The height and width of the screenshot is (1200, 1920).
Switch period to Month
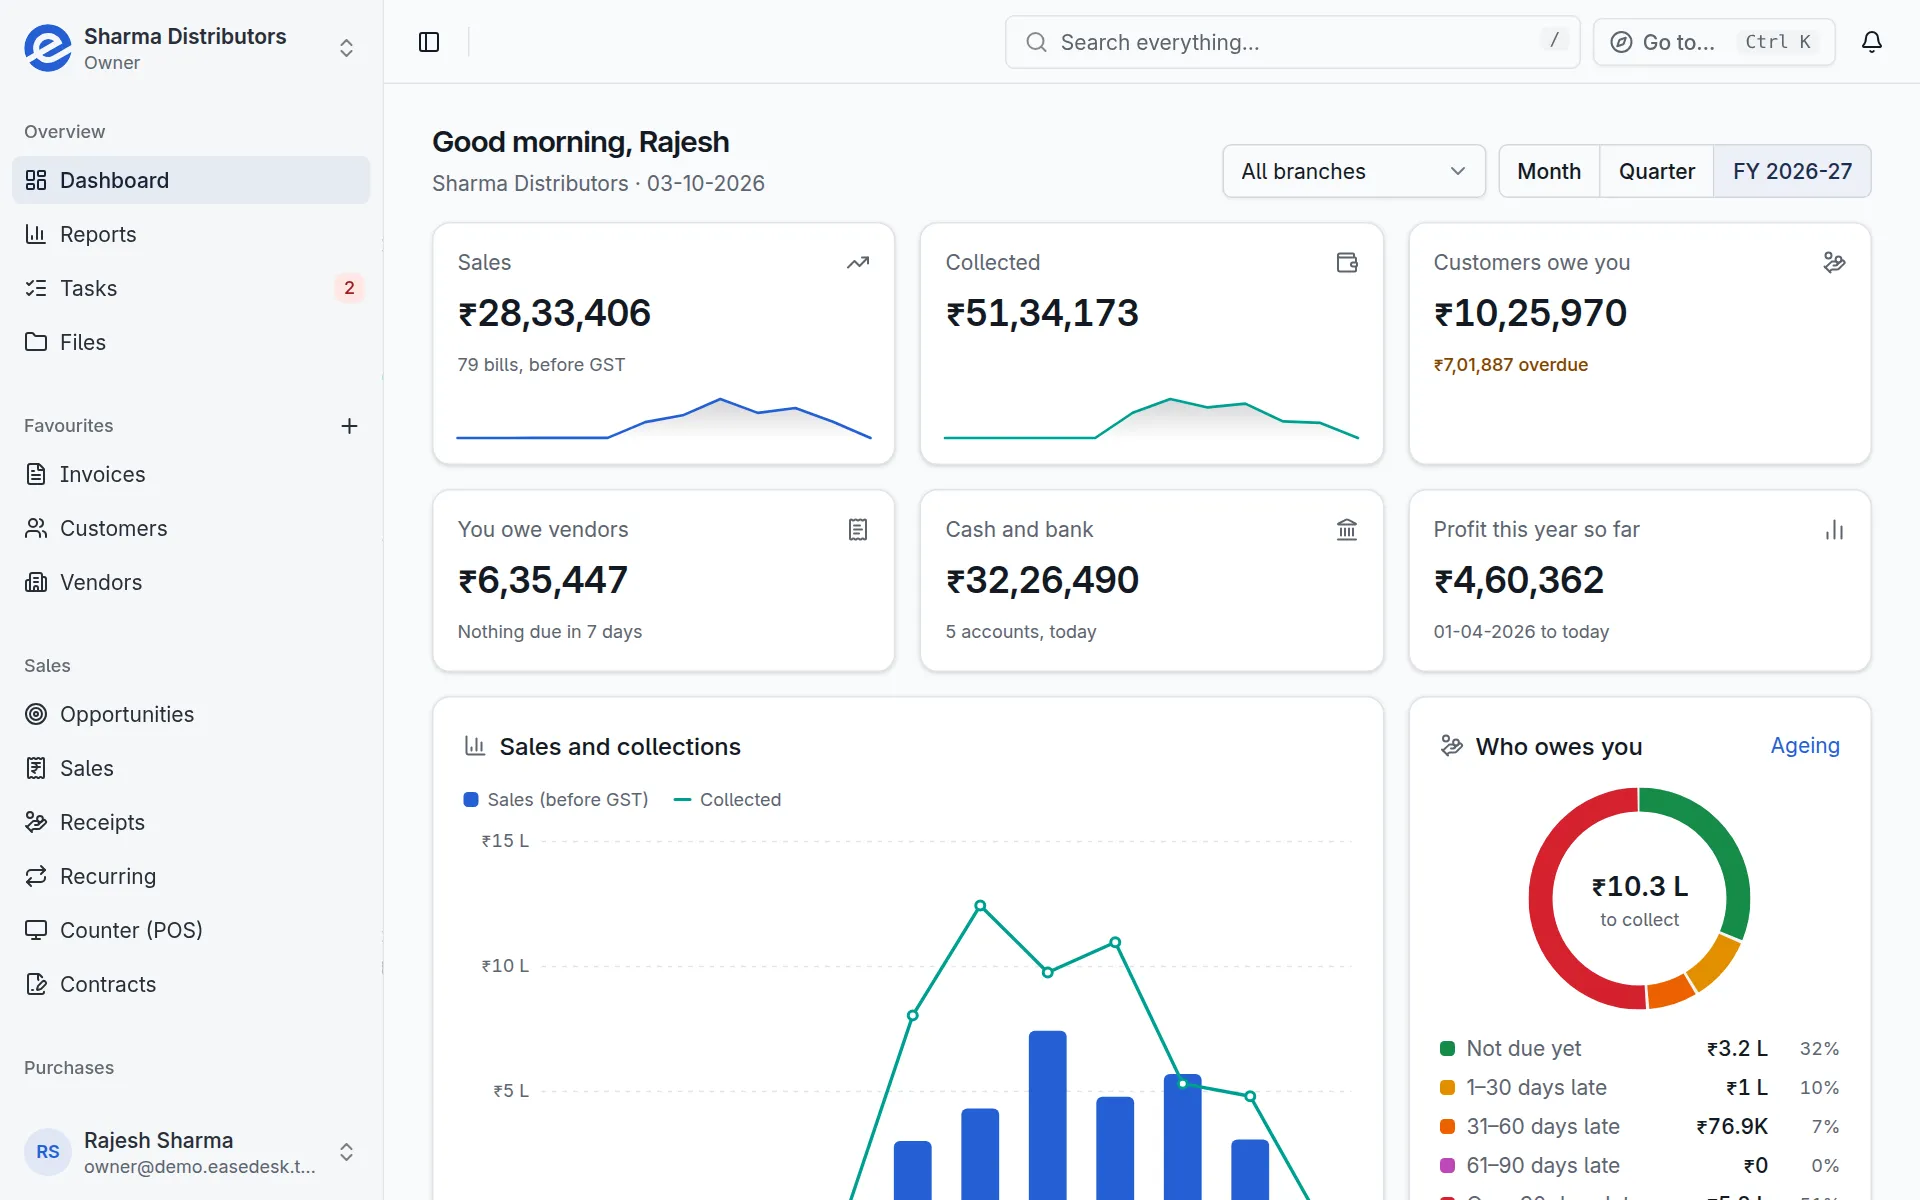(x=1549, y=171)
